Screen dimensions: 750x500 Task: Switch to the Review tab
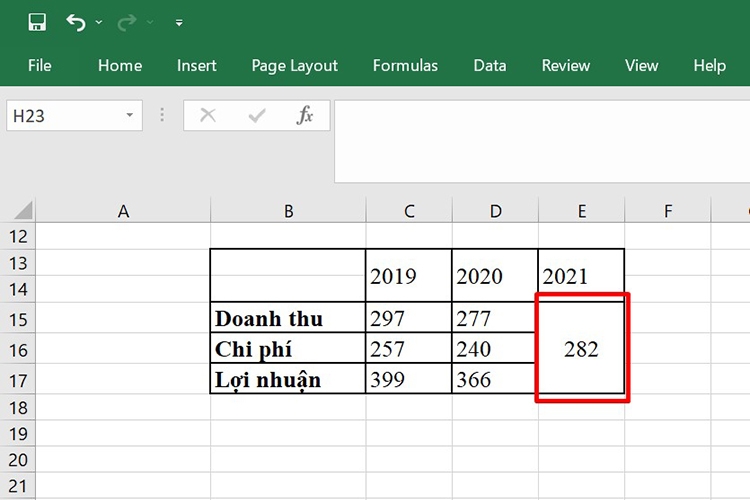566,66
